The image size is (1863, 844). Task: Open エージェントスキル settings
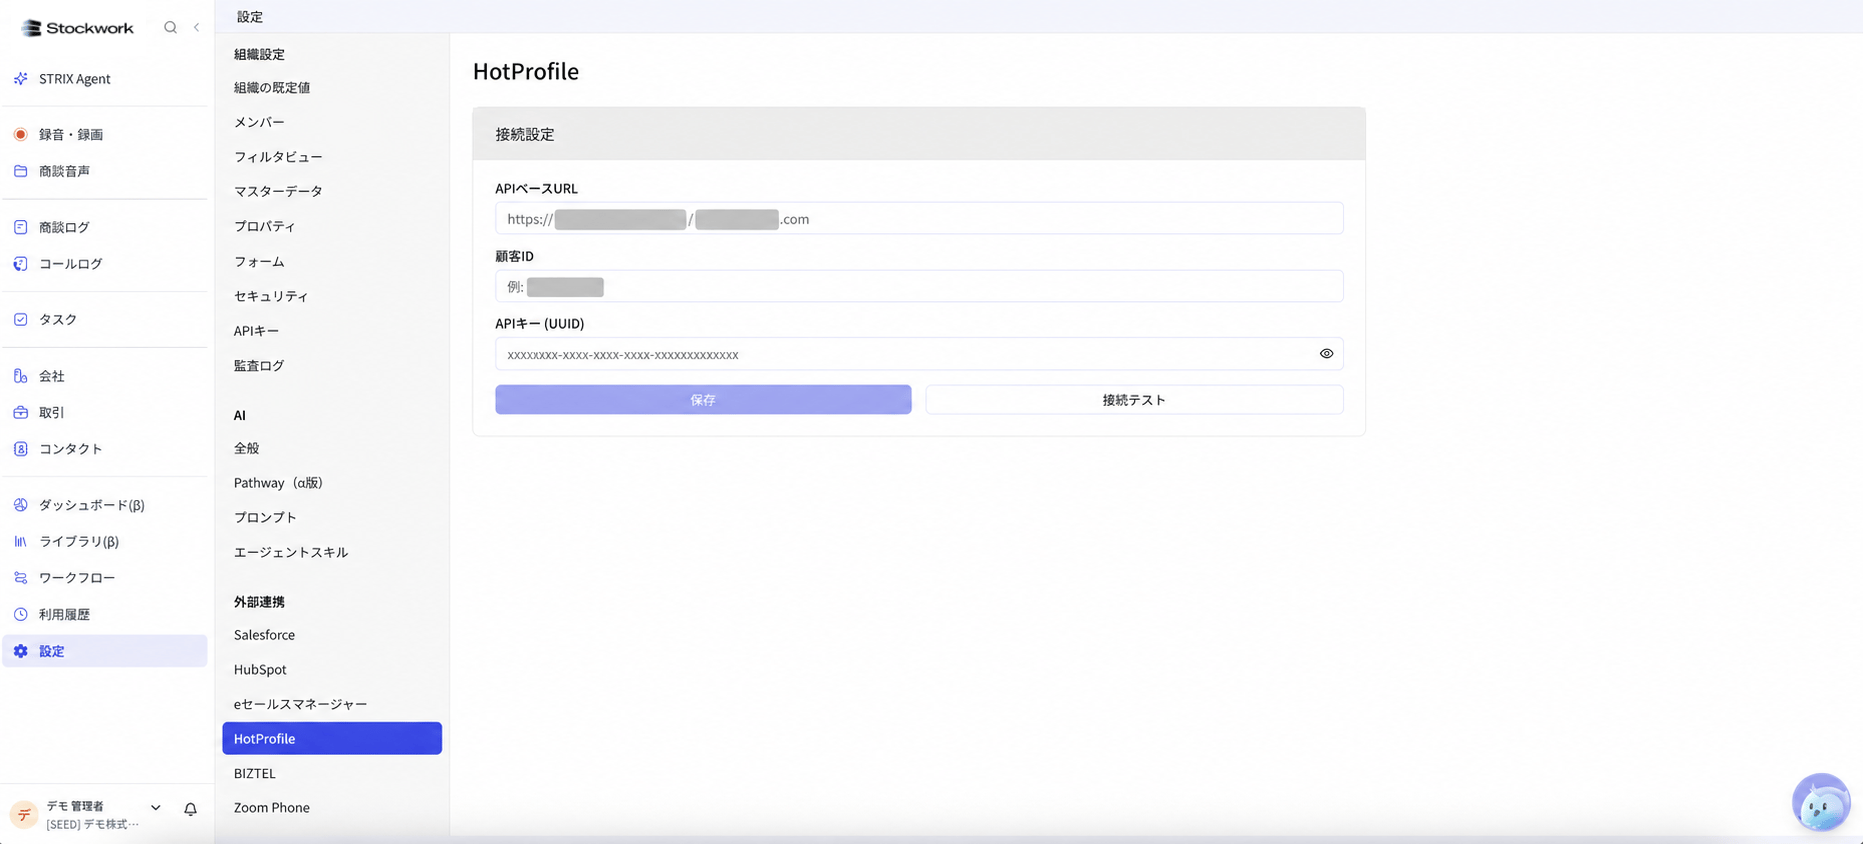[x=291, y=552]
